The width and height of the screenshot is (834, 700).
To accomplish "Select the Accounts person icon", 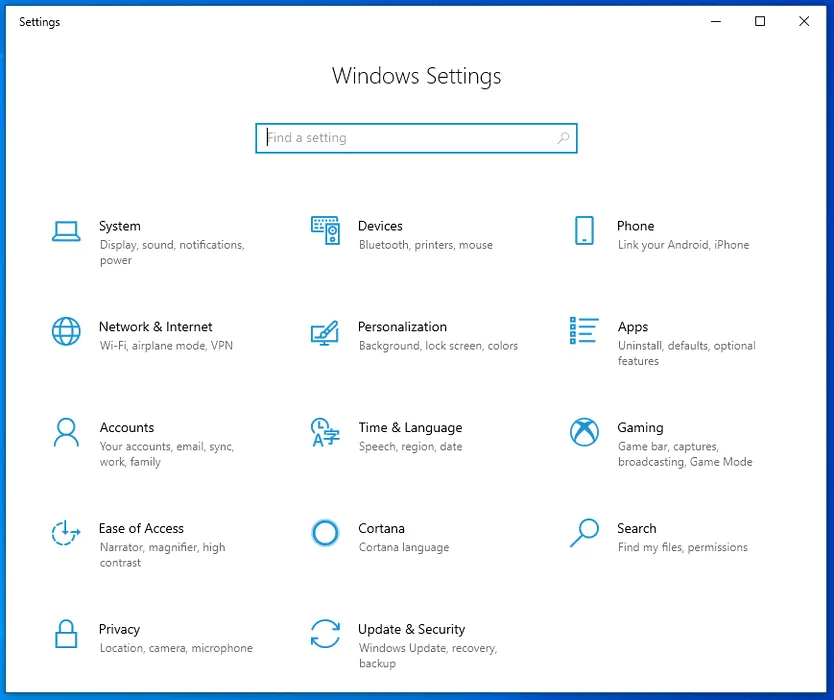I will pos(66,432).
